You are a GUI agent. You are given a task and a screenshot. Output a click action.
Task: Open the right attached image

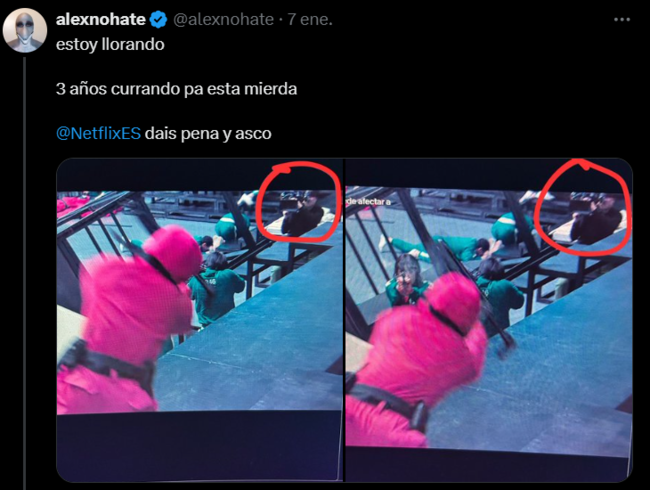[489, 320]
